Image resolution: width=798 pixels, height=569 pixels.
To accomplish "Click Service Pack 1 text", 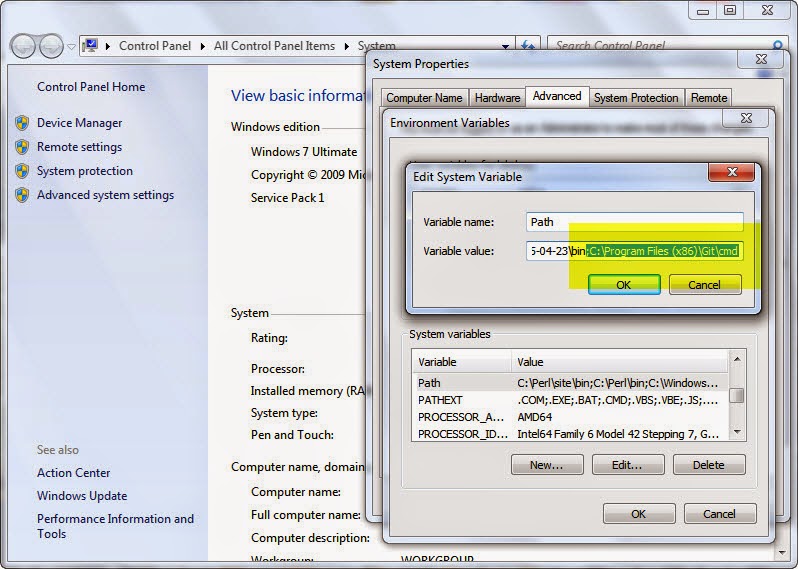I will point(288,197).
